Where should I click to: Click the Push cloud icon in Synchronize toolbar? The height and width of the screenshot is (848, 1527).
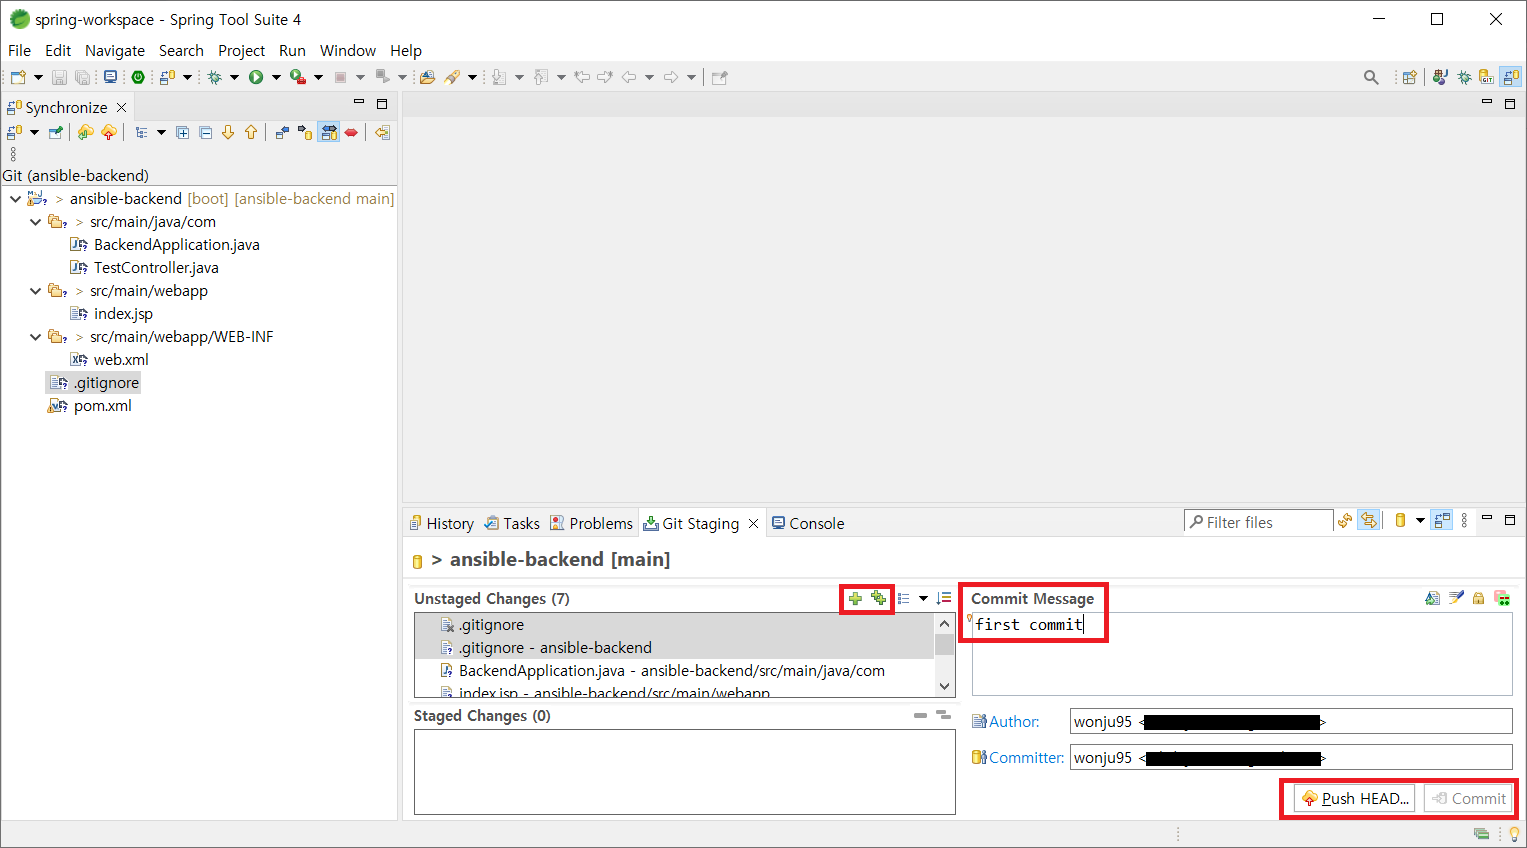pyautogui.click(x=109, y=132)
